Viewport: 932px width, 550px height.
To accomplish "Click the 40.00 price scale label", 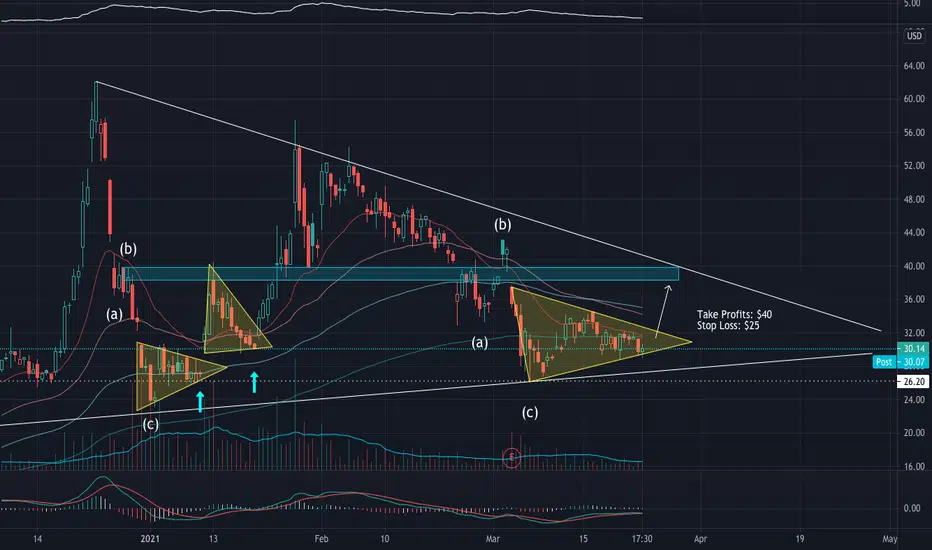I will [x=914, y=266].
